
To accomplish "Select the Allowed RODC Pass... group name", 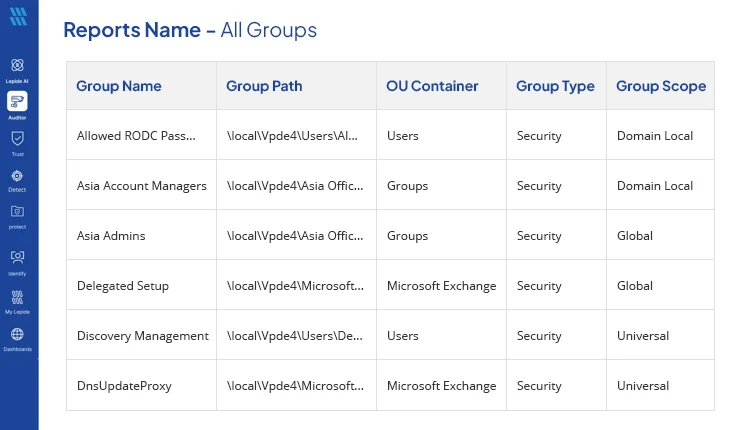I will [136, 136].
